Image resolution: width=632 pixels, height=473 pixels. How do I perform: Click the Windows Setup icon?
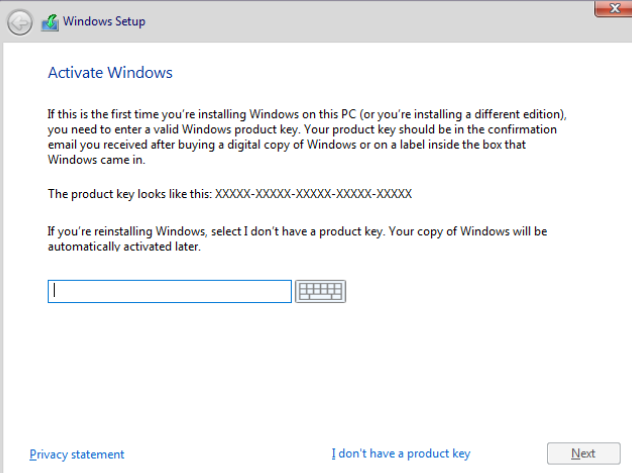(x=50, y=23)
